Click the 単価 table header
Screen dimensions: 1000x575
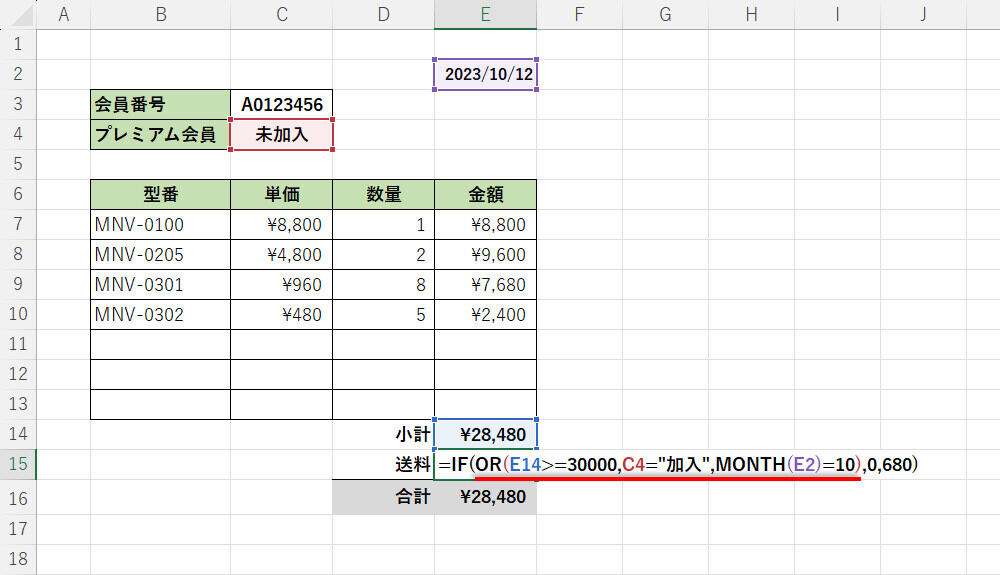tap(282, 194)
